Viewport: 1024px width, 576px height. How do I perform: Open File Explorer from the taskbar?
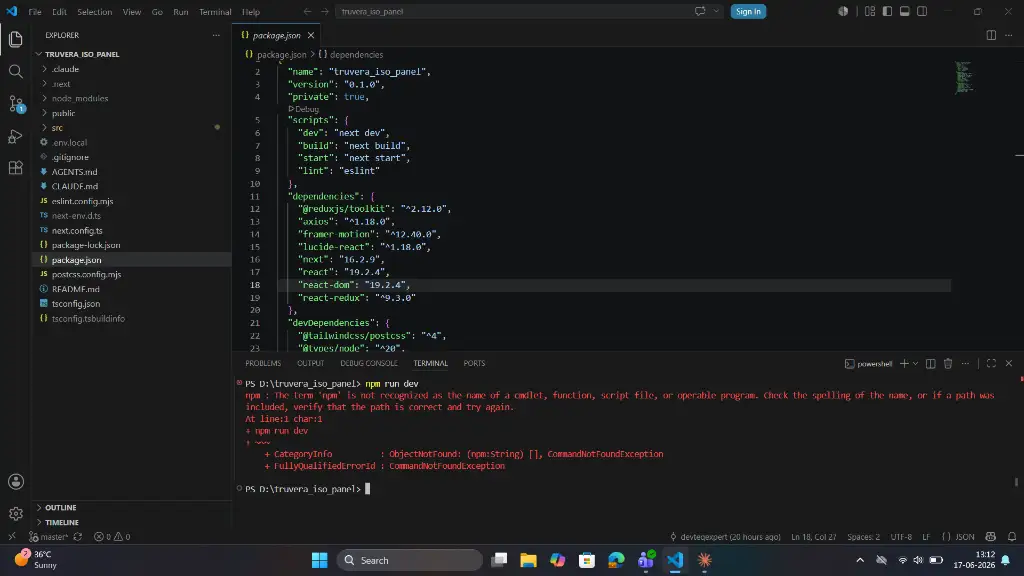click(528, 560)
